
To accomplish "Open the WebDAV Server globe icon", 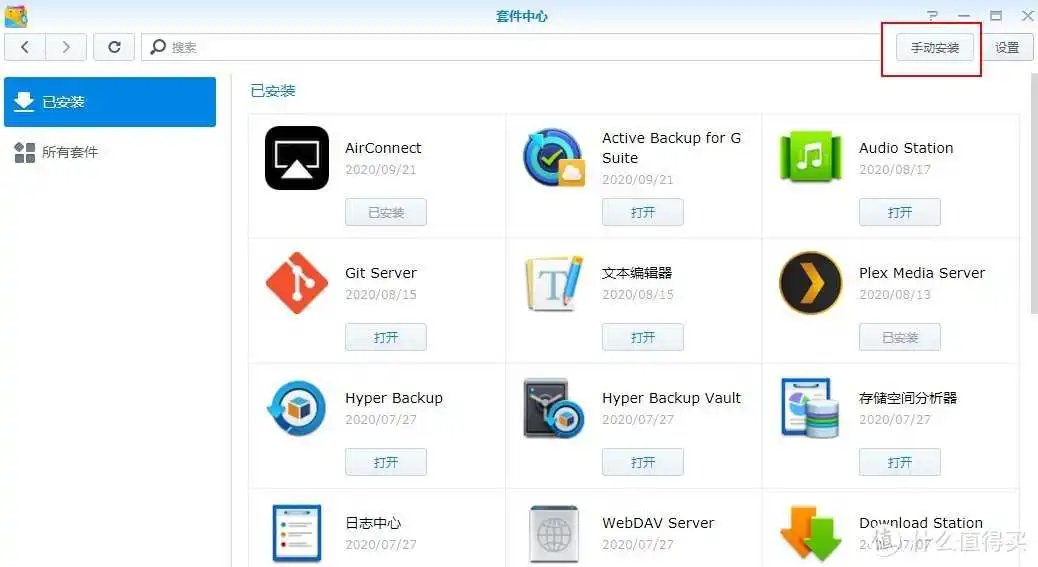I will (554, 535).
